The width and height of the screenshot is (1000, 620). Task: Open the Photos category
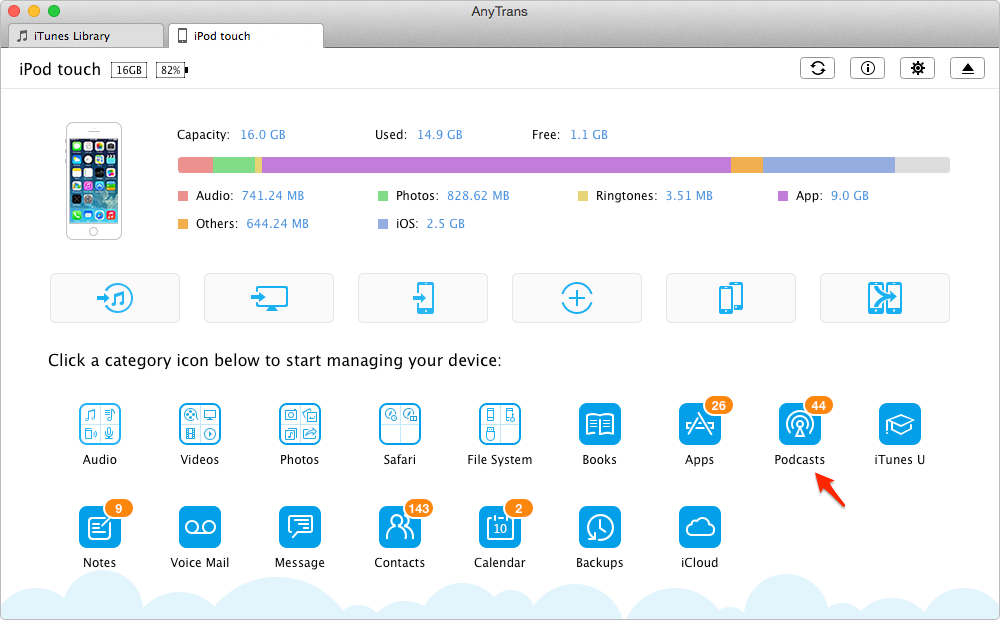point(300,424)
